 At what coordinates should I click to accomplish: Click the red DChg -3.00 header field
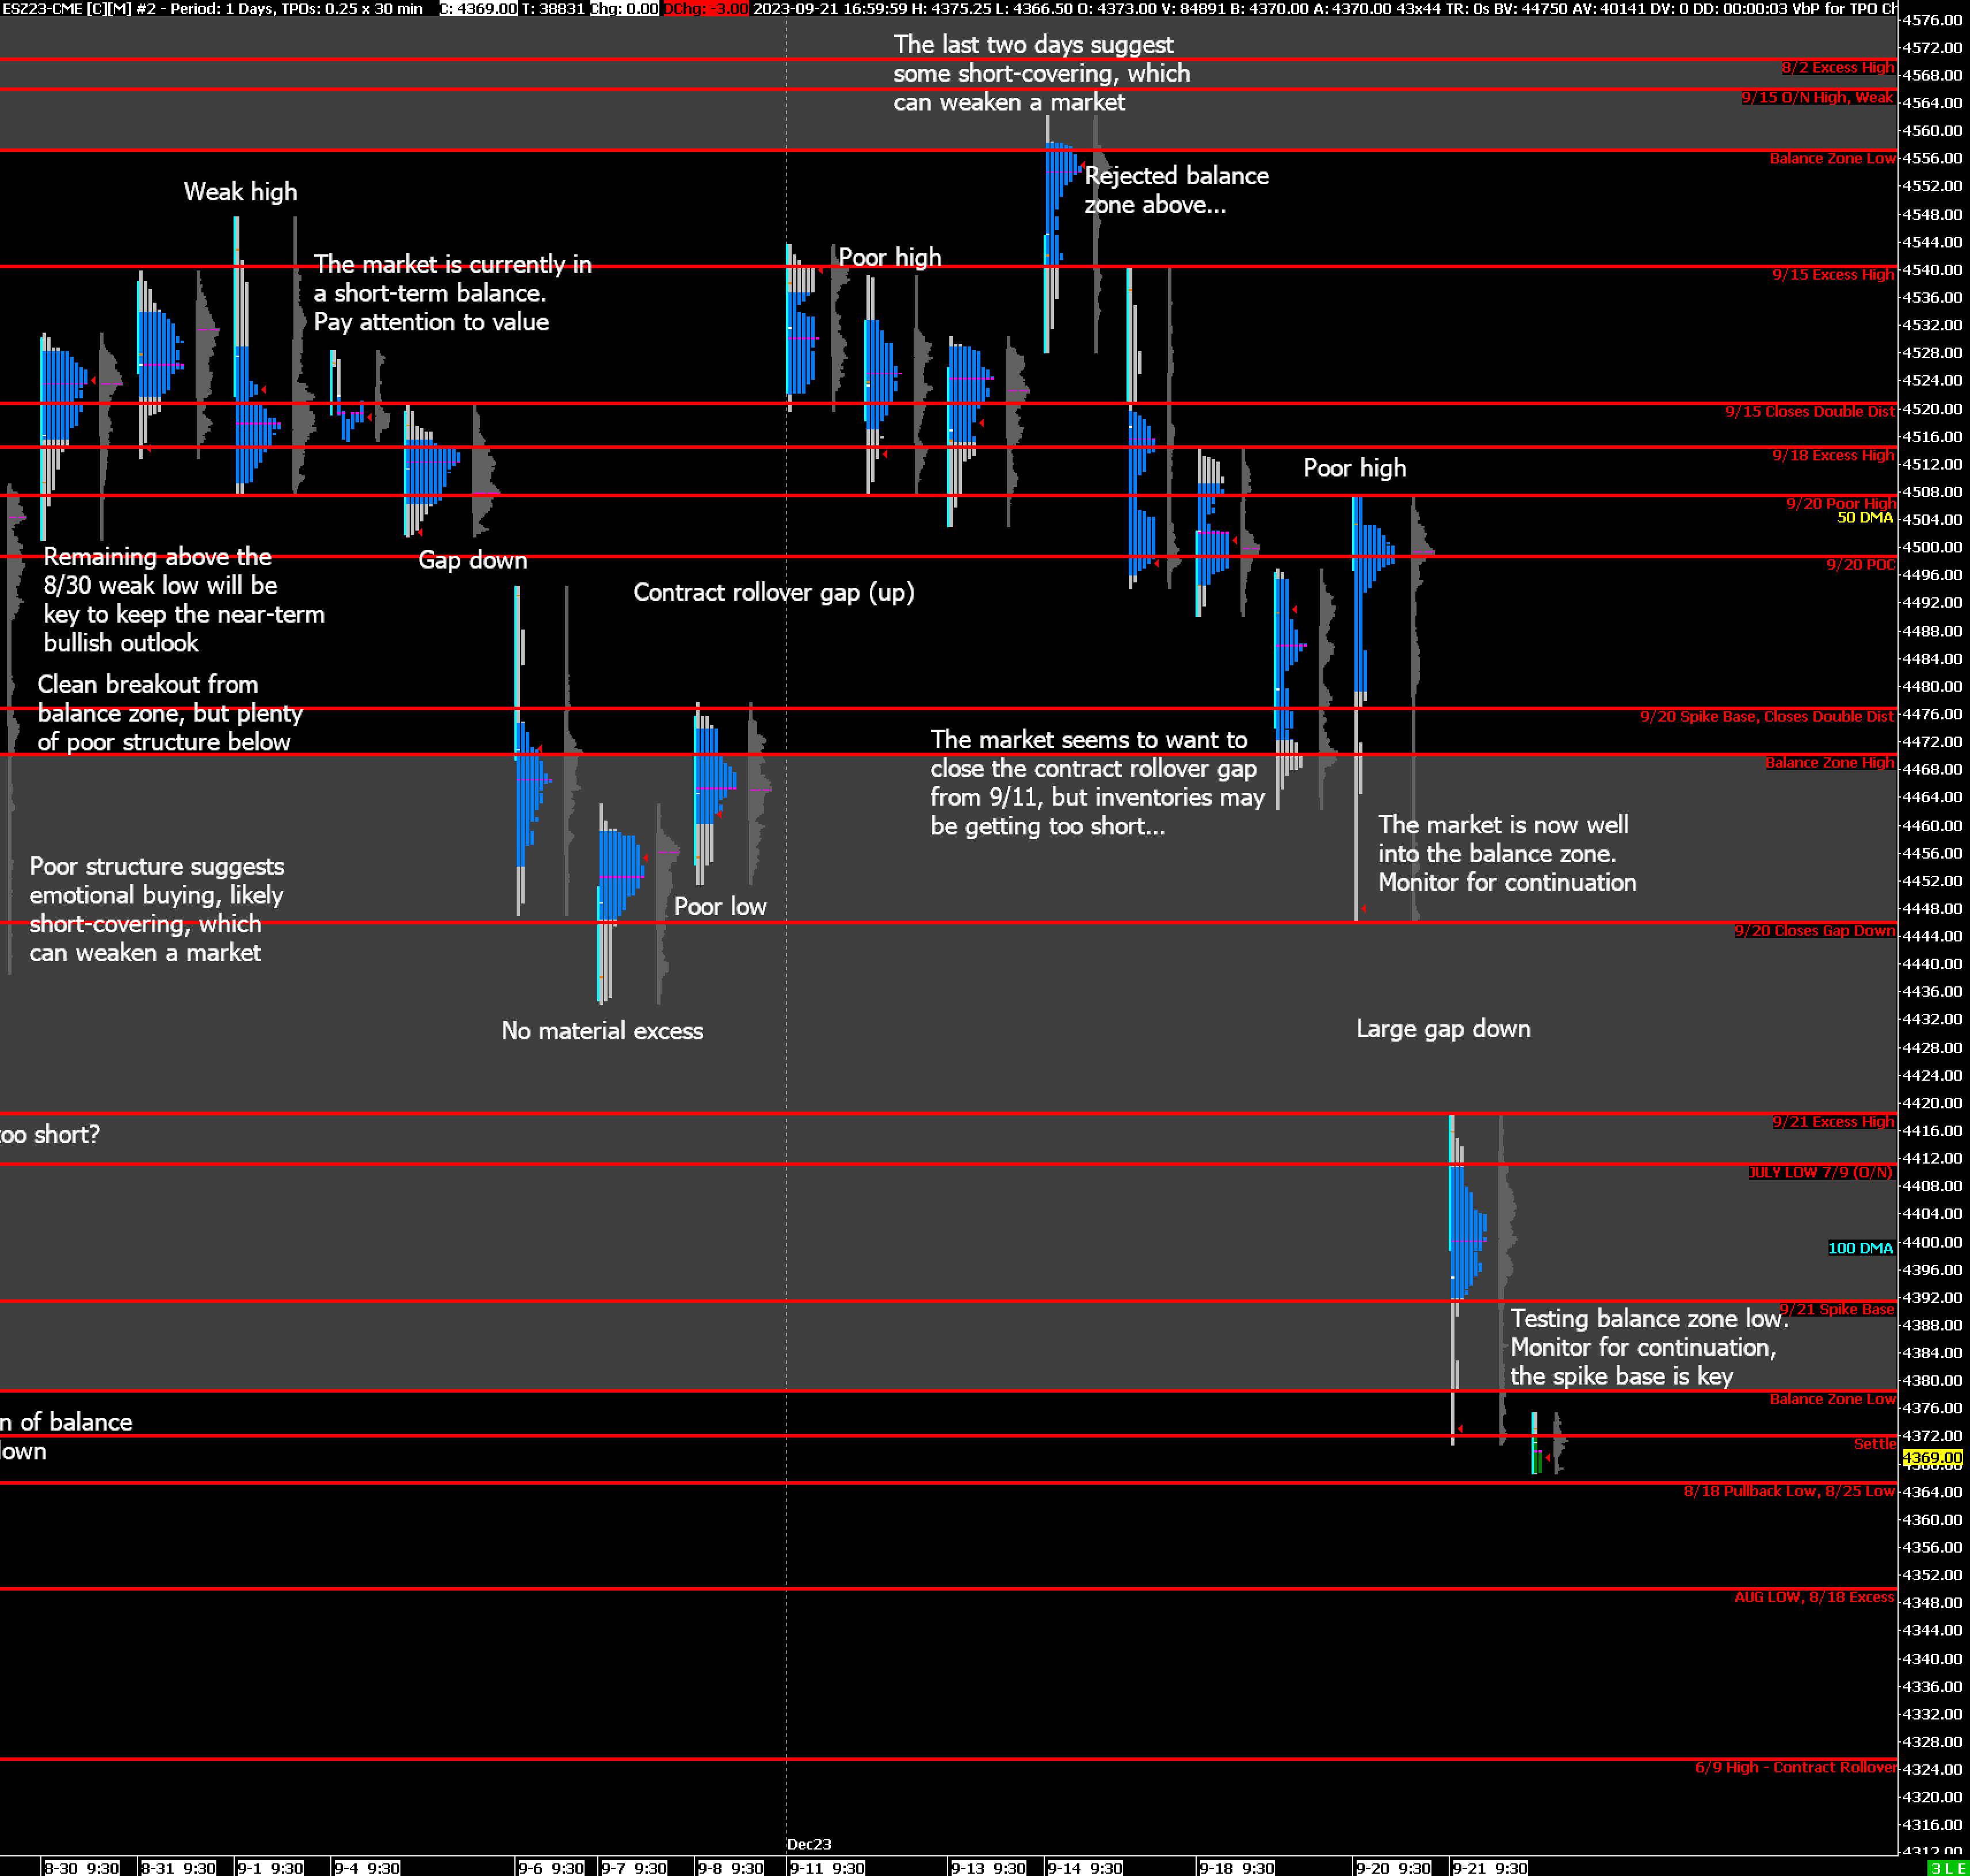tap(706, 8)
